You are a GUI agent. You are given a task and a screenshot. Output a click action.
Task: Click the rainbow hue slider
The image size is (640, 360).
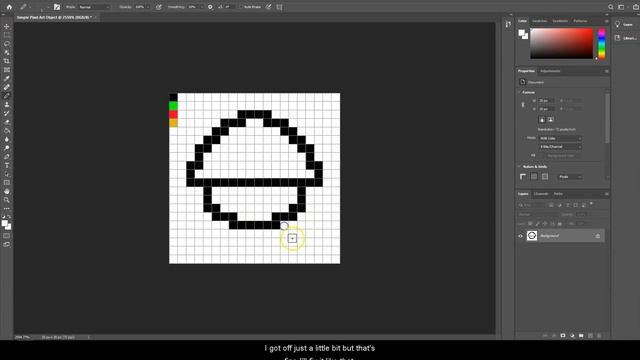[x=602, y=44]
